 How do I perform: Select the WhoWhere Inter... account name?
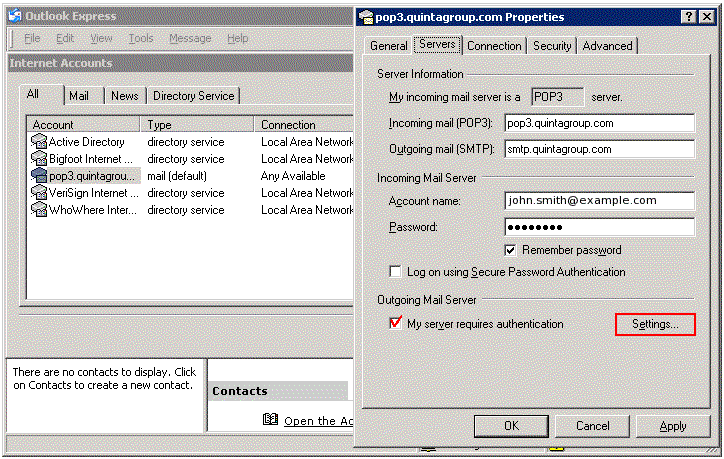pyautogui.click(x=93, y=210)
